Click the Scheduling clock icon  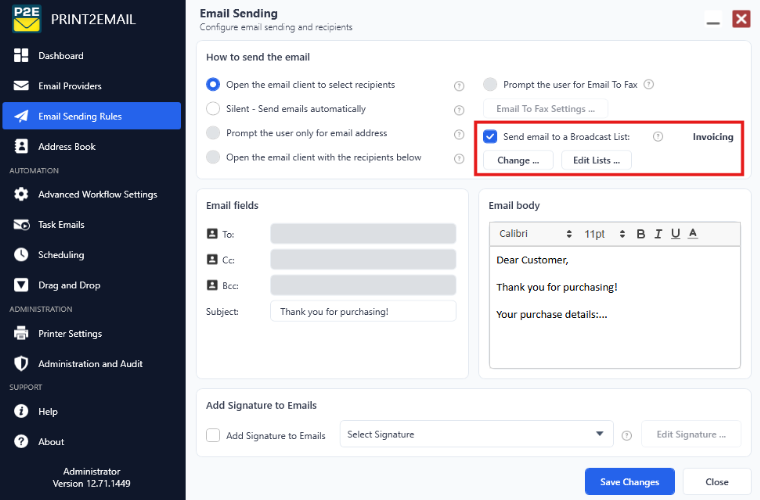pos(21,254)
